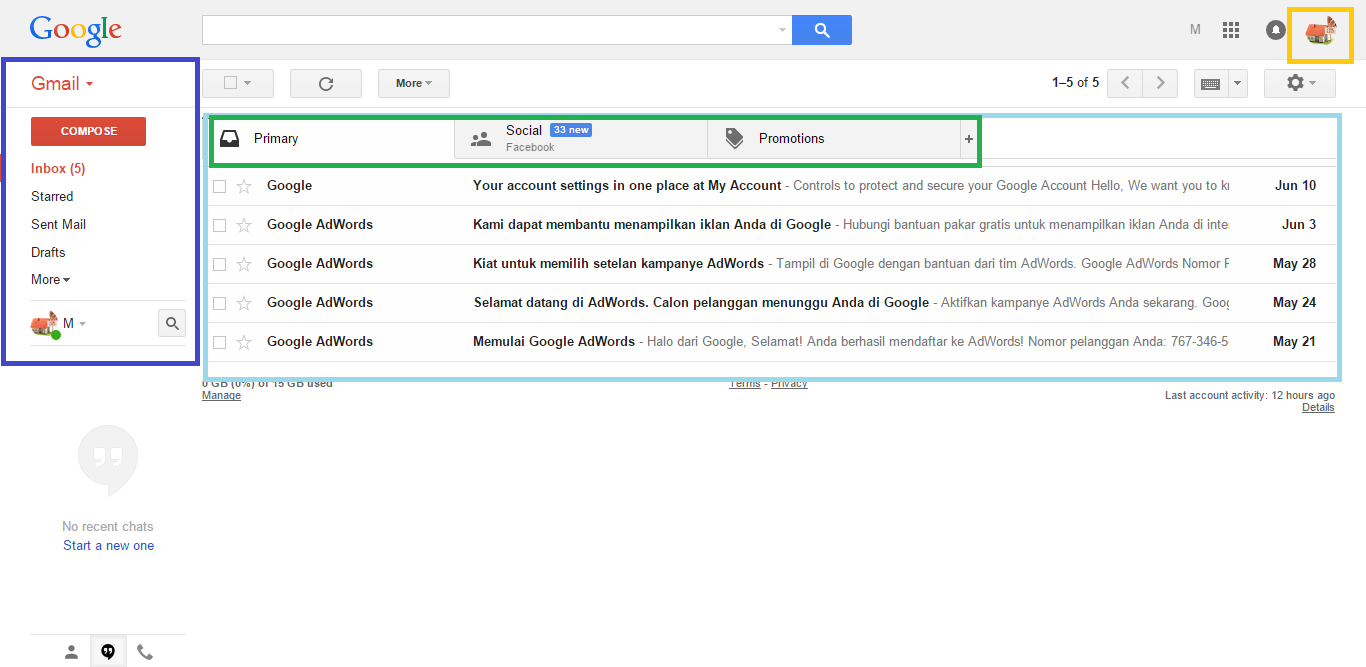Click the blue search magnifier button
Viewport: 1366px width, 667px height.
821,30
